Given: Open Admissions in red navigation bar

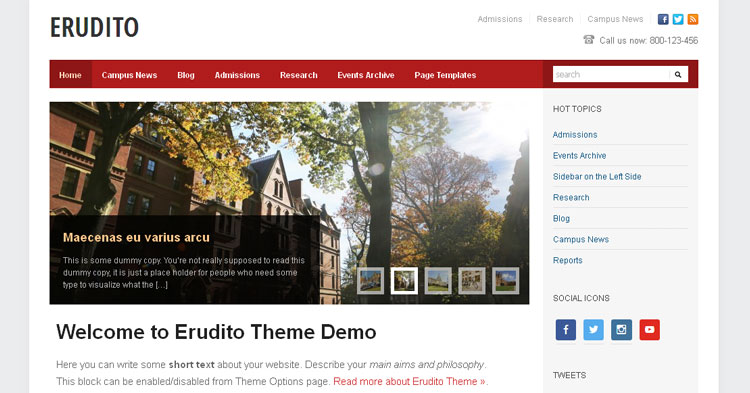Looking at the screenshot, I should [x=237, y=75].
